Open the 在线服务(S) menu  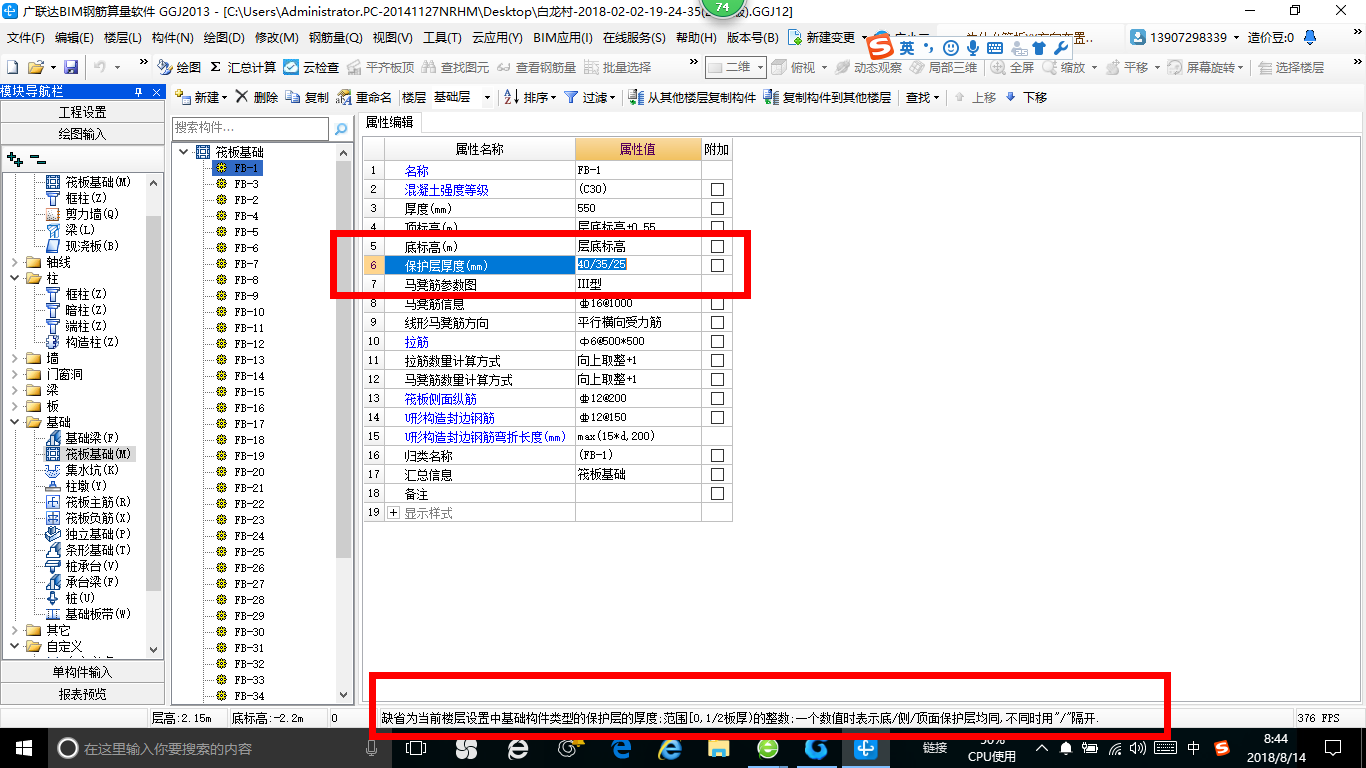coord(634,37)
